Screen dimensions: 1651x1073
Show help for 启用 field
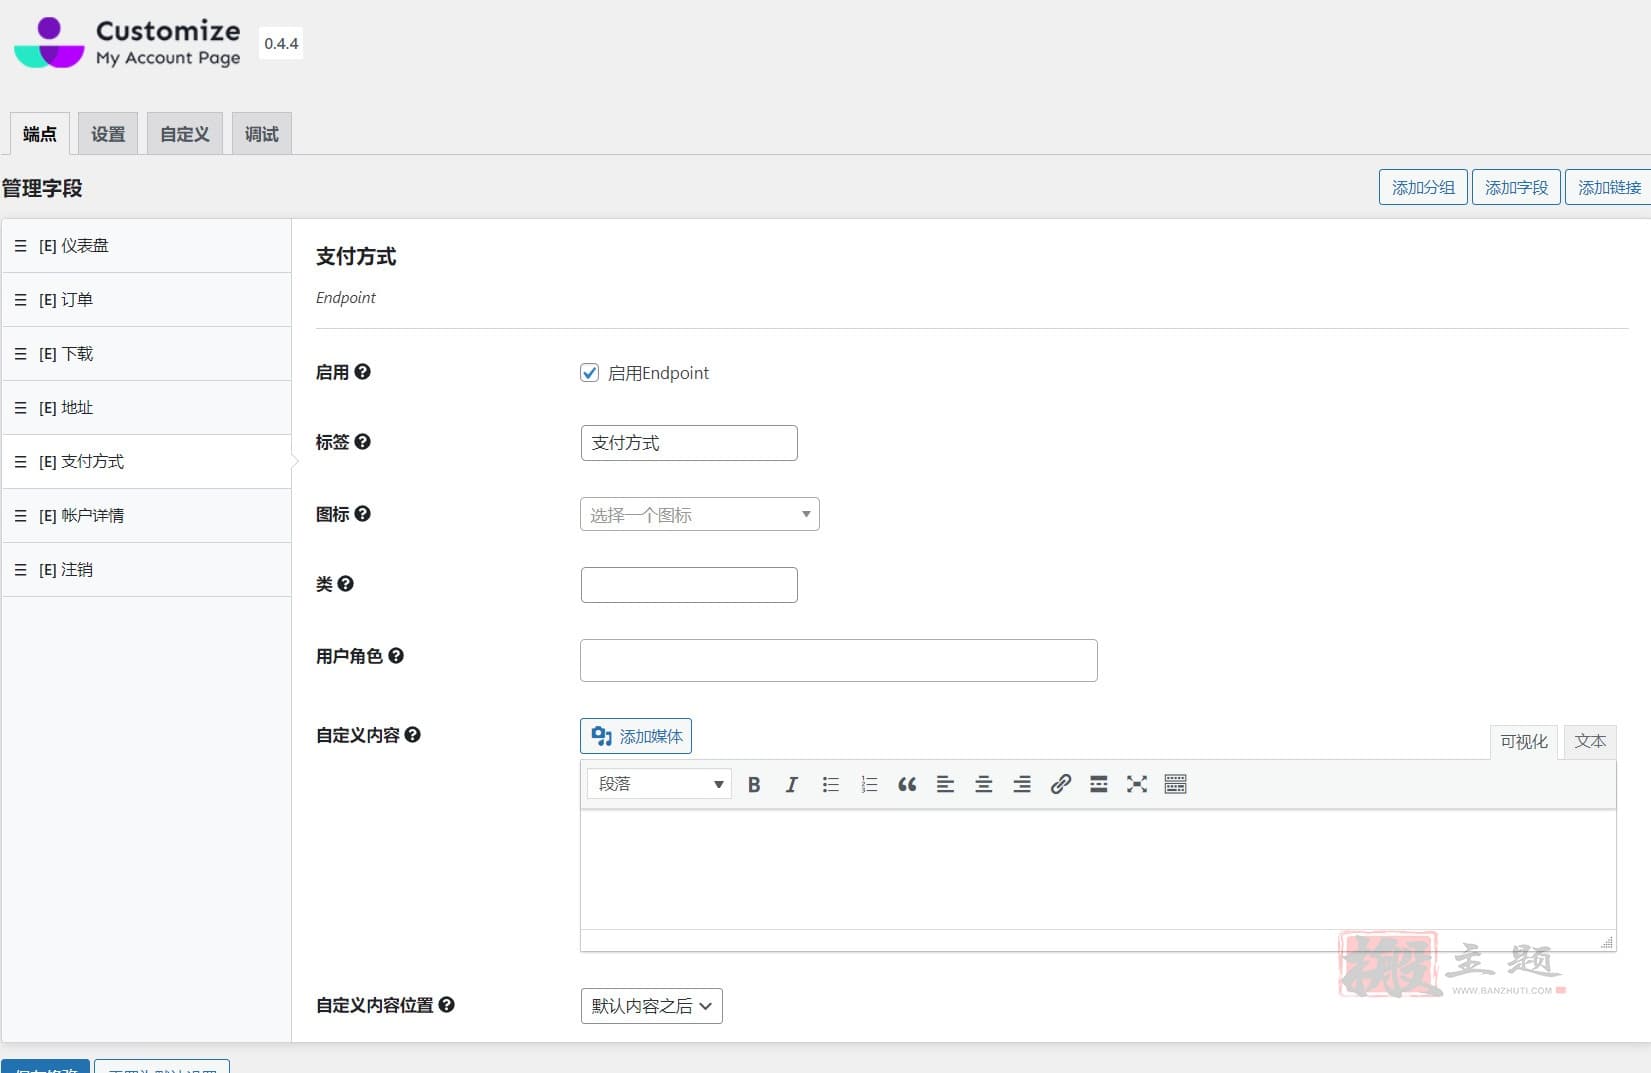363,372
